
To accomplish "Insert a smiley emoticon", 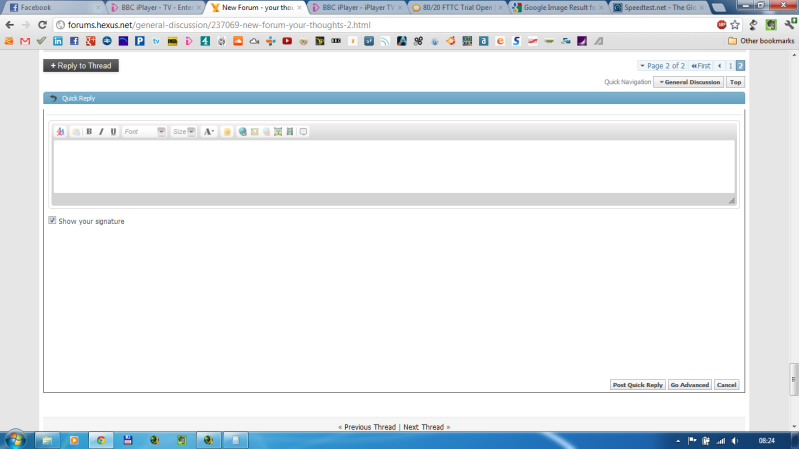I will (x=227, y=132).
